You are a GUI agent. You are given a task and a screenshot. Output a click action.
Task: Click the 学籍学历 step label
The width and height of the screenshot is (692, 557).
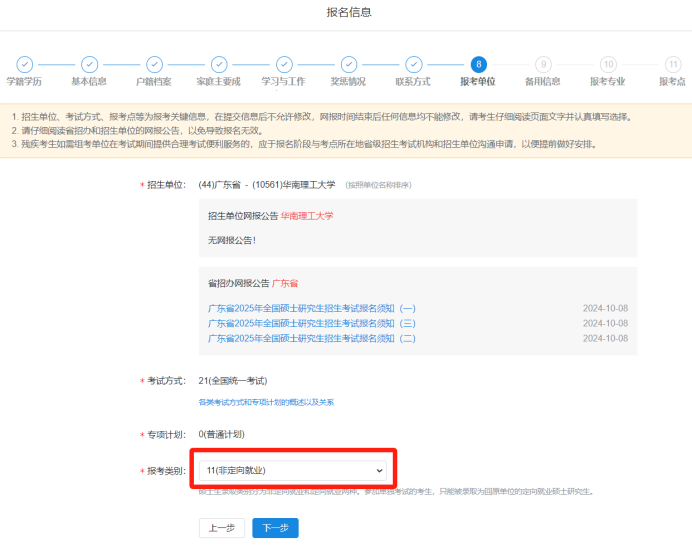pyautogui.click(x=24, y=82)
